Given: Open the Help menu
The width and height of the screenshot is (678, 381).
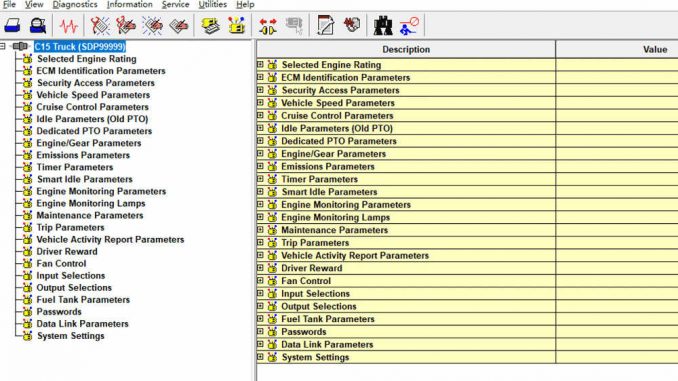Looking at the screenshot, I should (245, 5).
